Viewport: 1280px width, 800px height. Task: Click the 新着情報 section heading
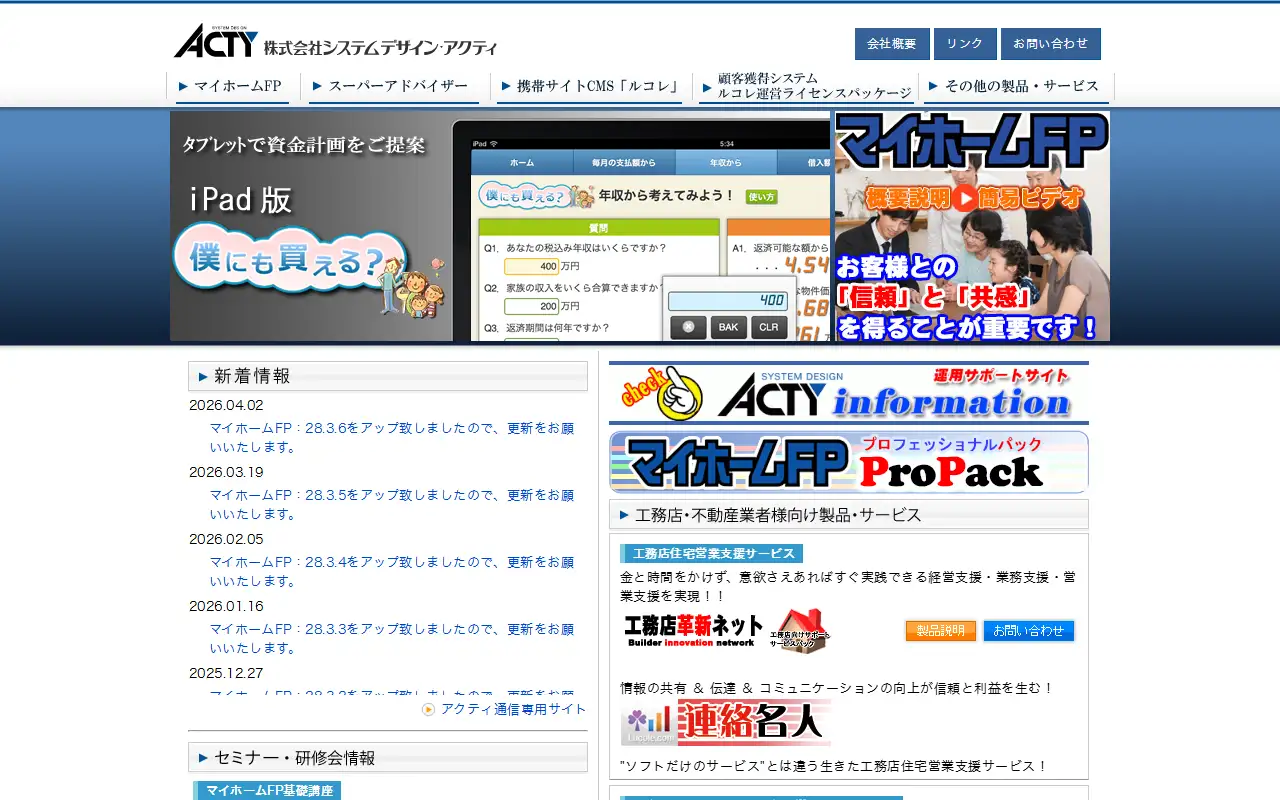[x=388, y=376]
